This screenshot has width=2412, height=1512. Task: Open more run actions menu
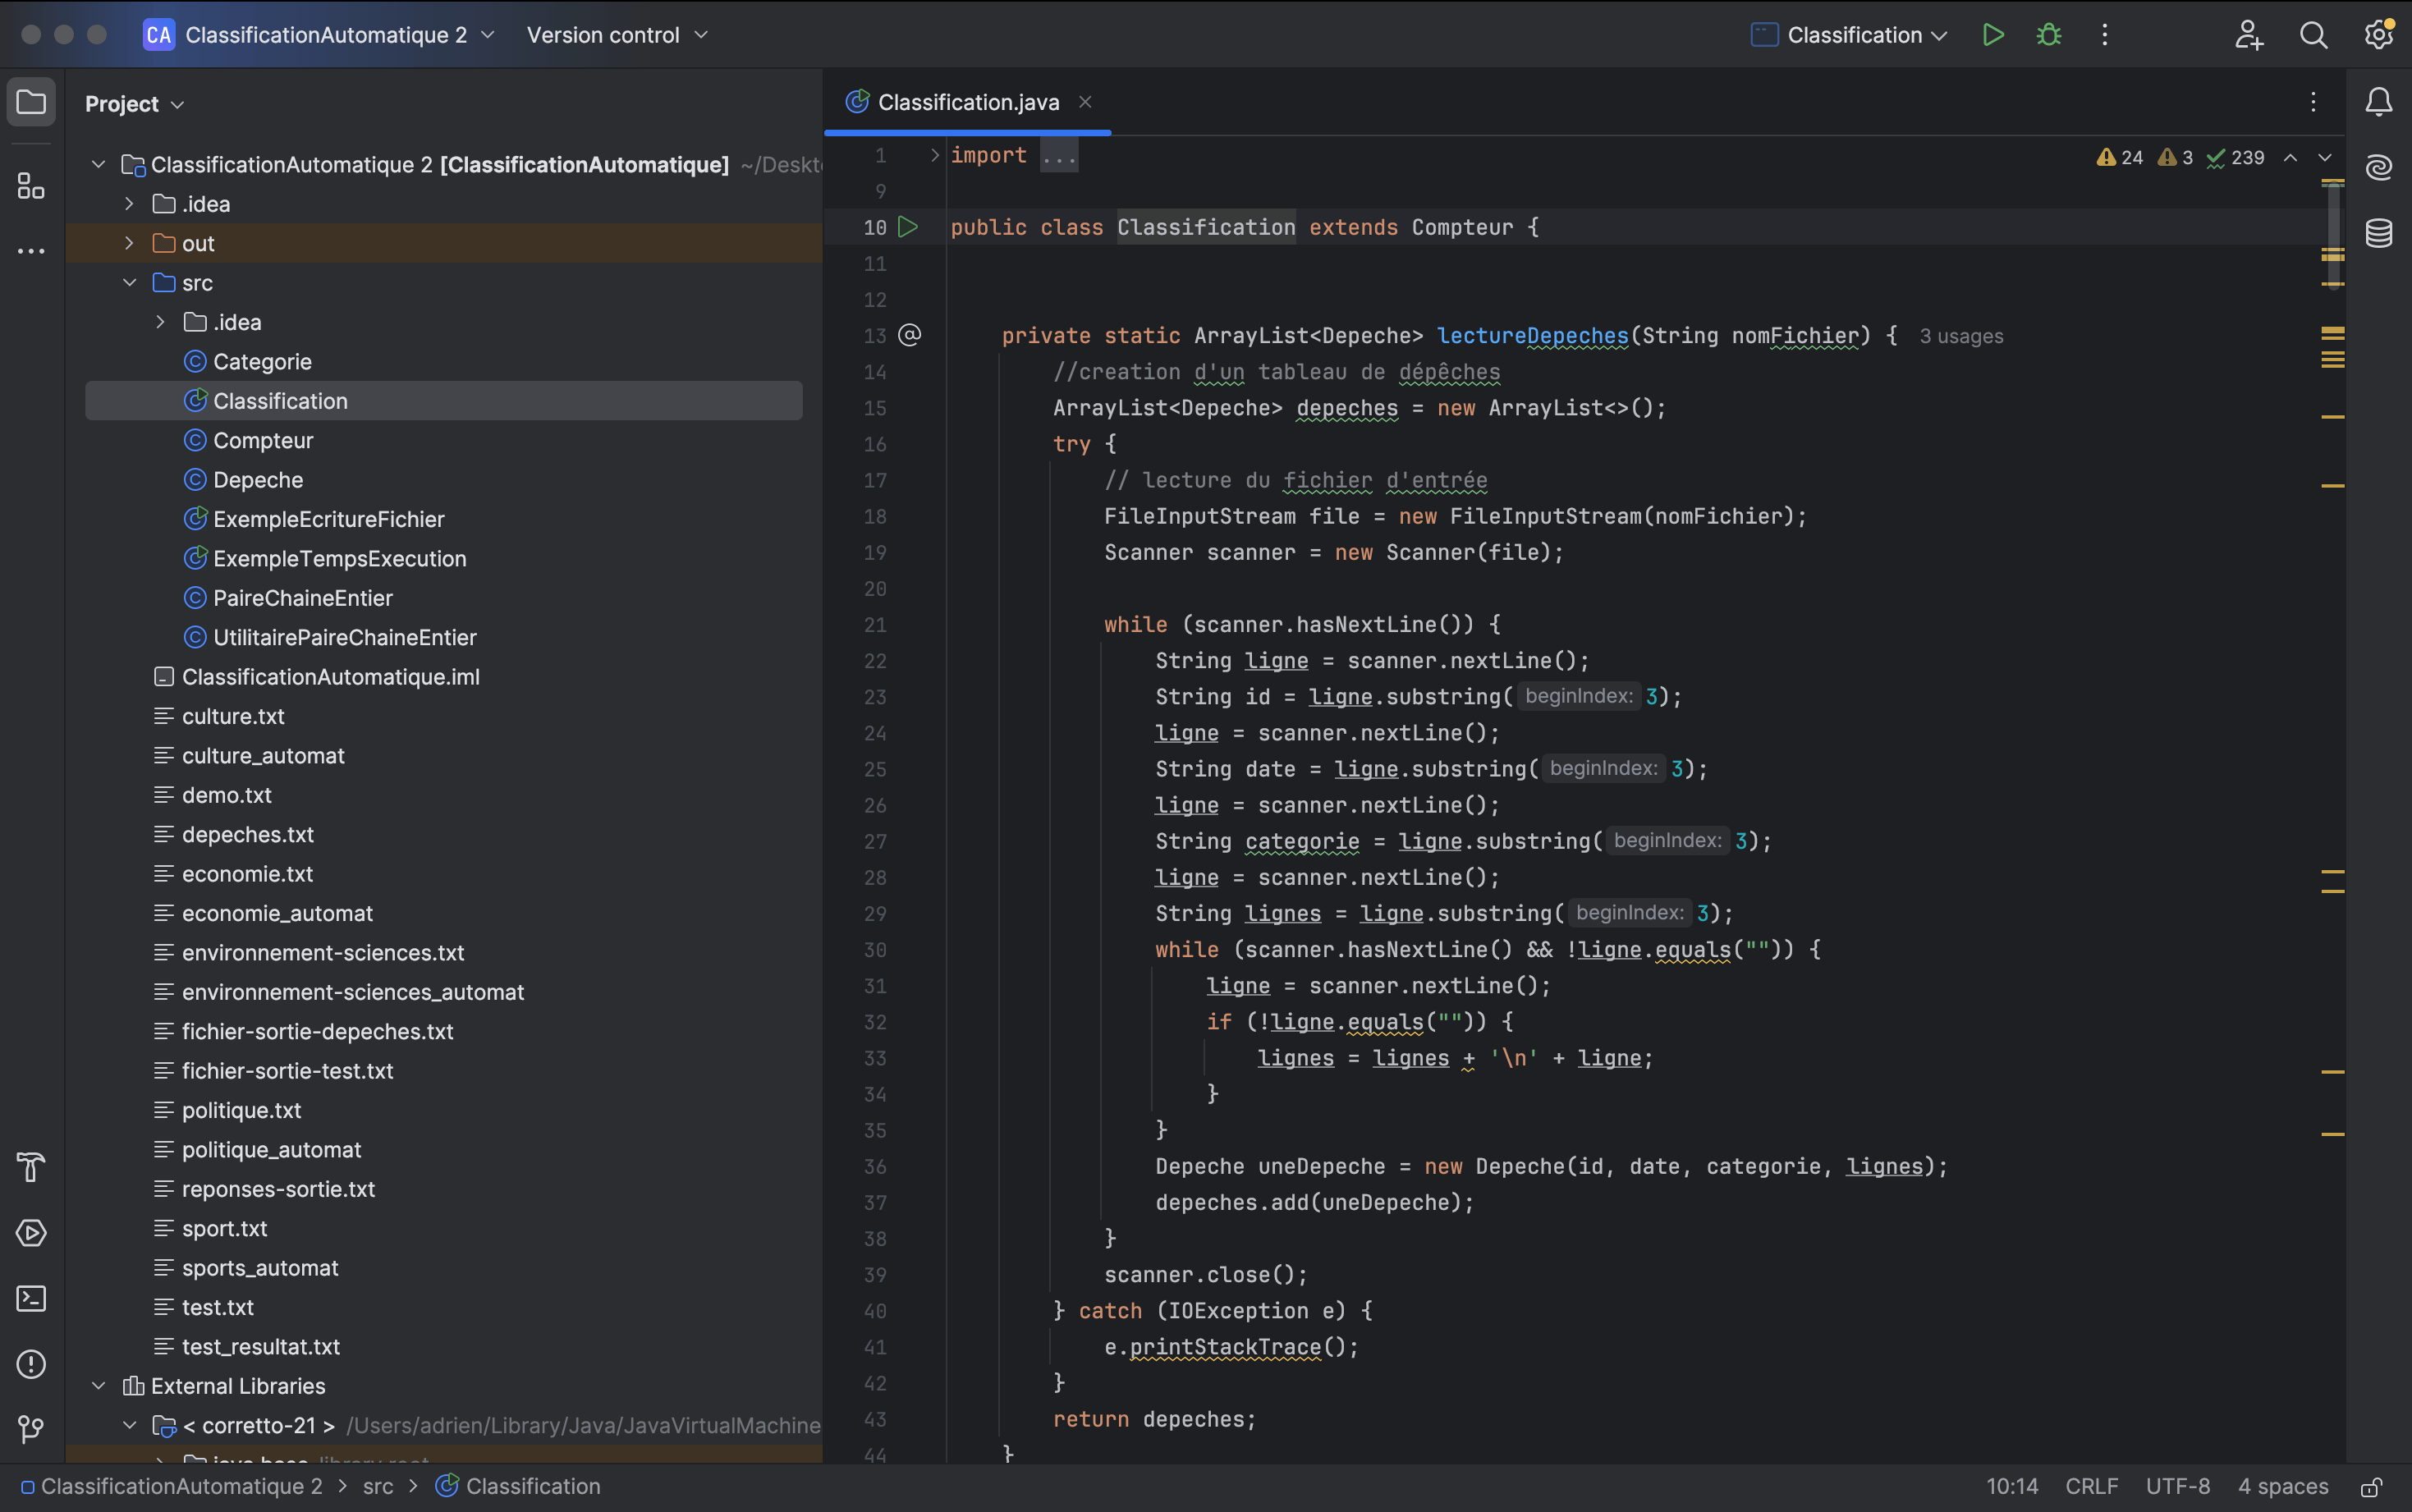pos(2104,35)
